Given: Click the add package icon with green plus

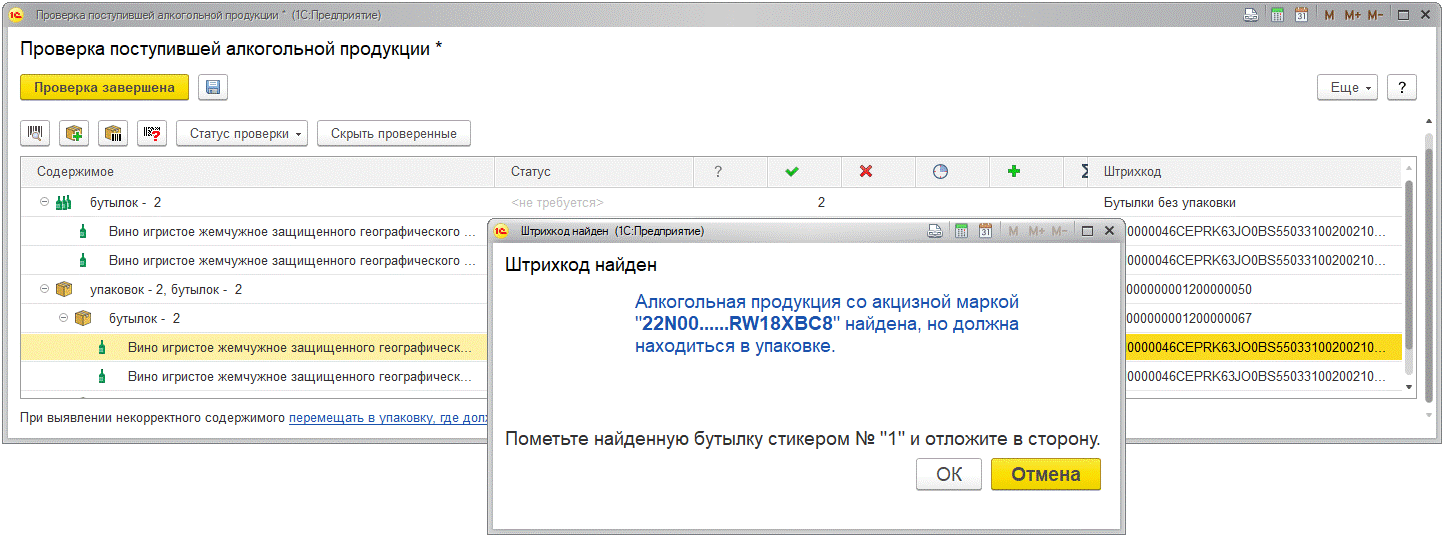Looking at the screenshot, I should pos(75,134).
